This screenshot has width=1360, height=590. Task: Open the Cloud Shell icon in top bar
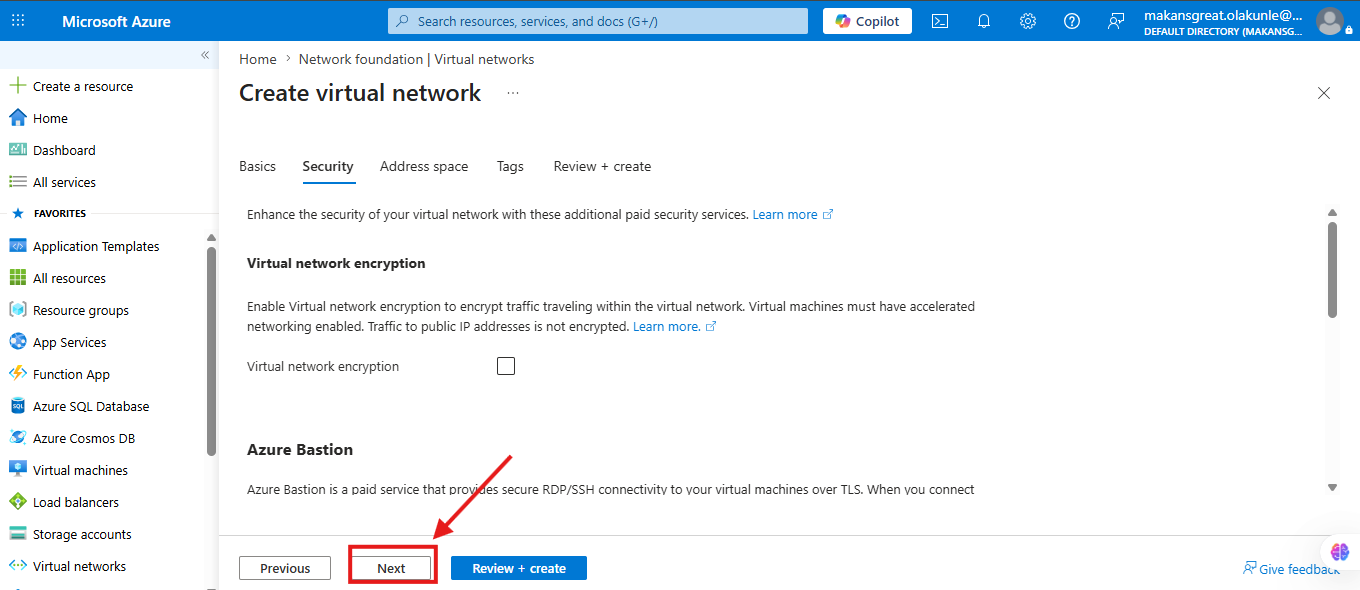click(940, 21)
